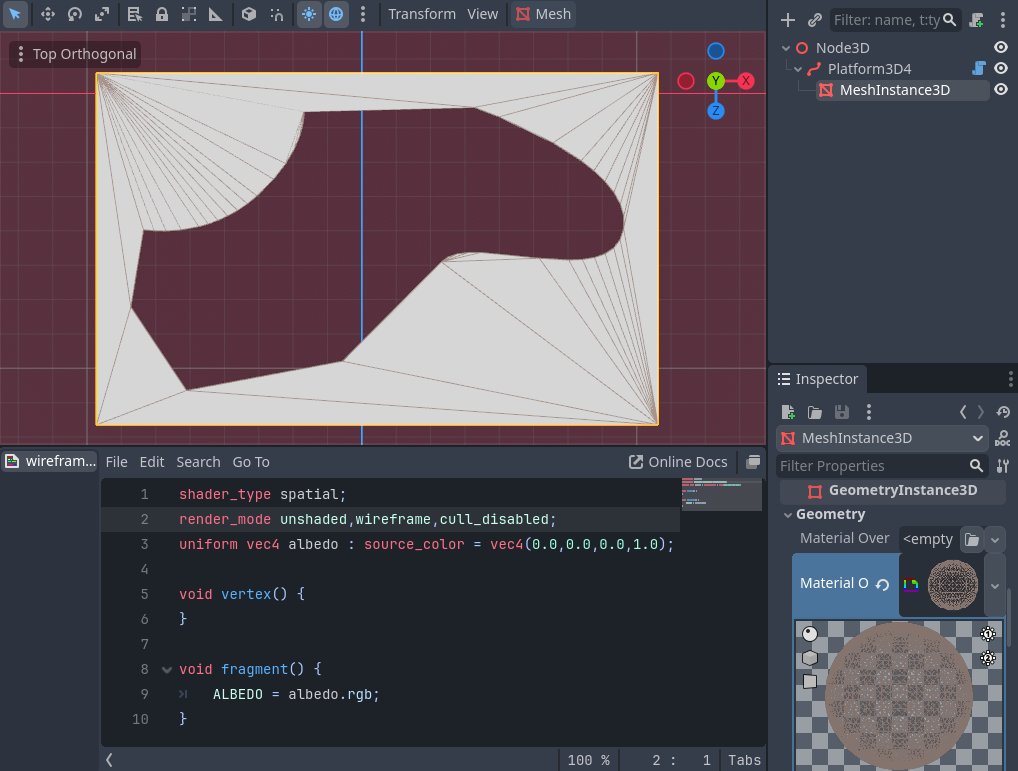1018x771 pixels.
Task: Switch material preview to cube shape
Action: point(810,657)
